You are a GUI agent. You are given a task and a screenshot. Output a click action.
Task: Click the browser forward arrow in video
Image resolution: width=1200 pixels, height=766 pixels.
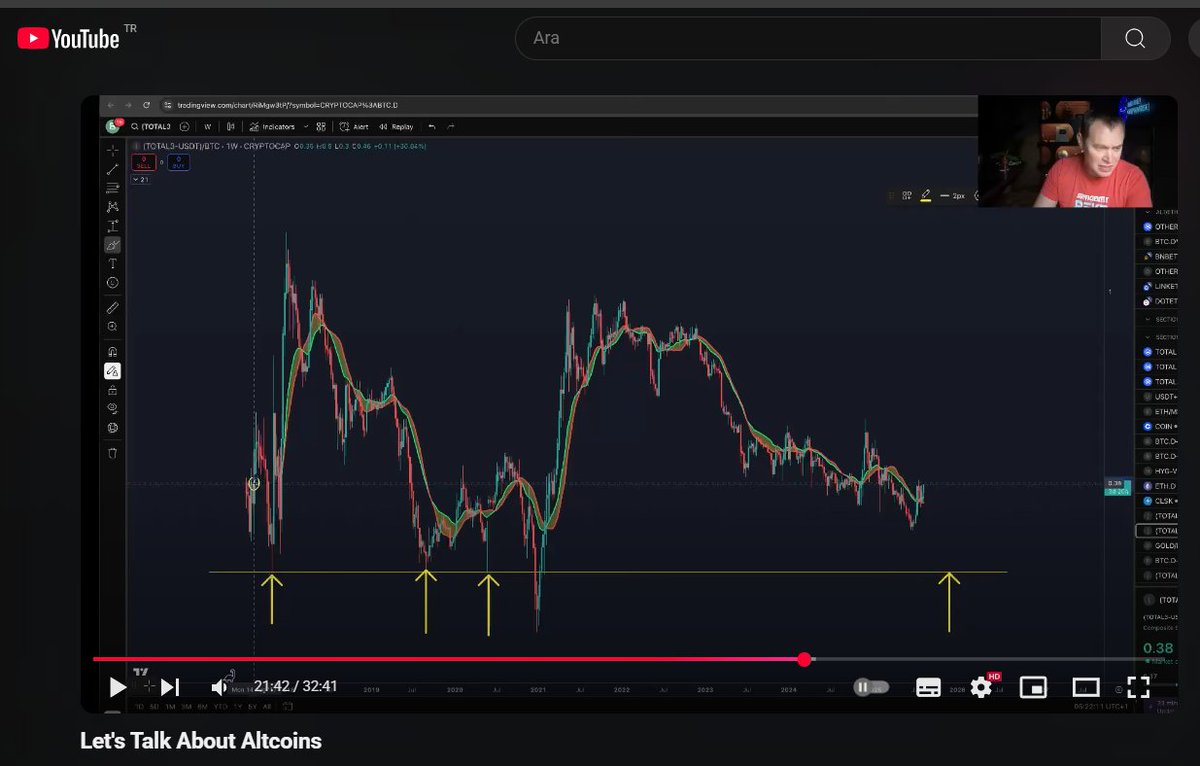128,105
